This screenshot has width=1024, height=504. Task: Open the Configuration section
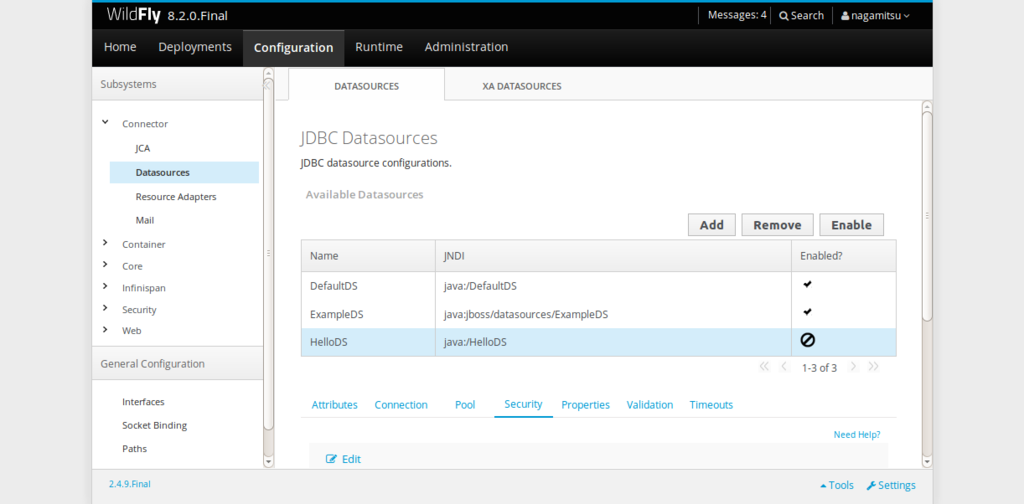pos(293,48)
